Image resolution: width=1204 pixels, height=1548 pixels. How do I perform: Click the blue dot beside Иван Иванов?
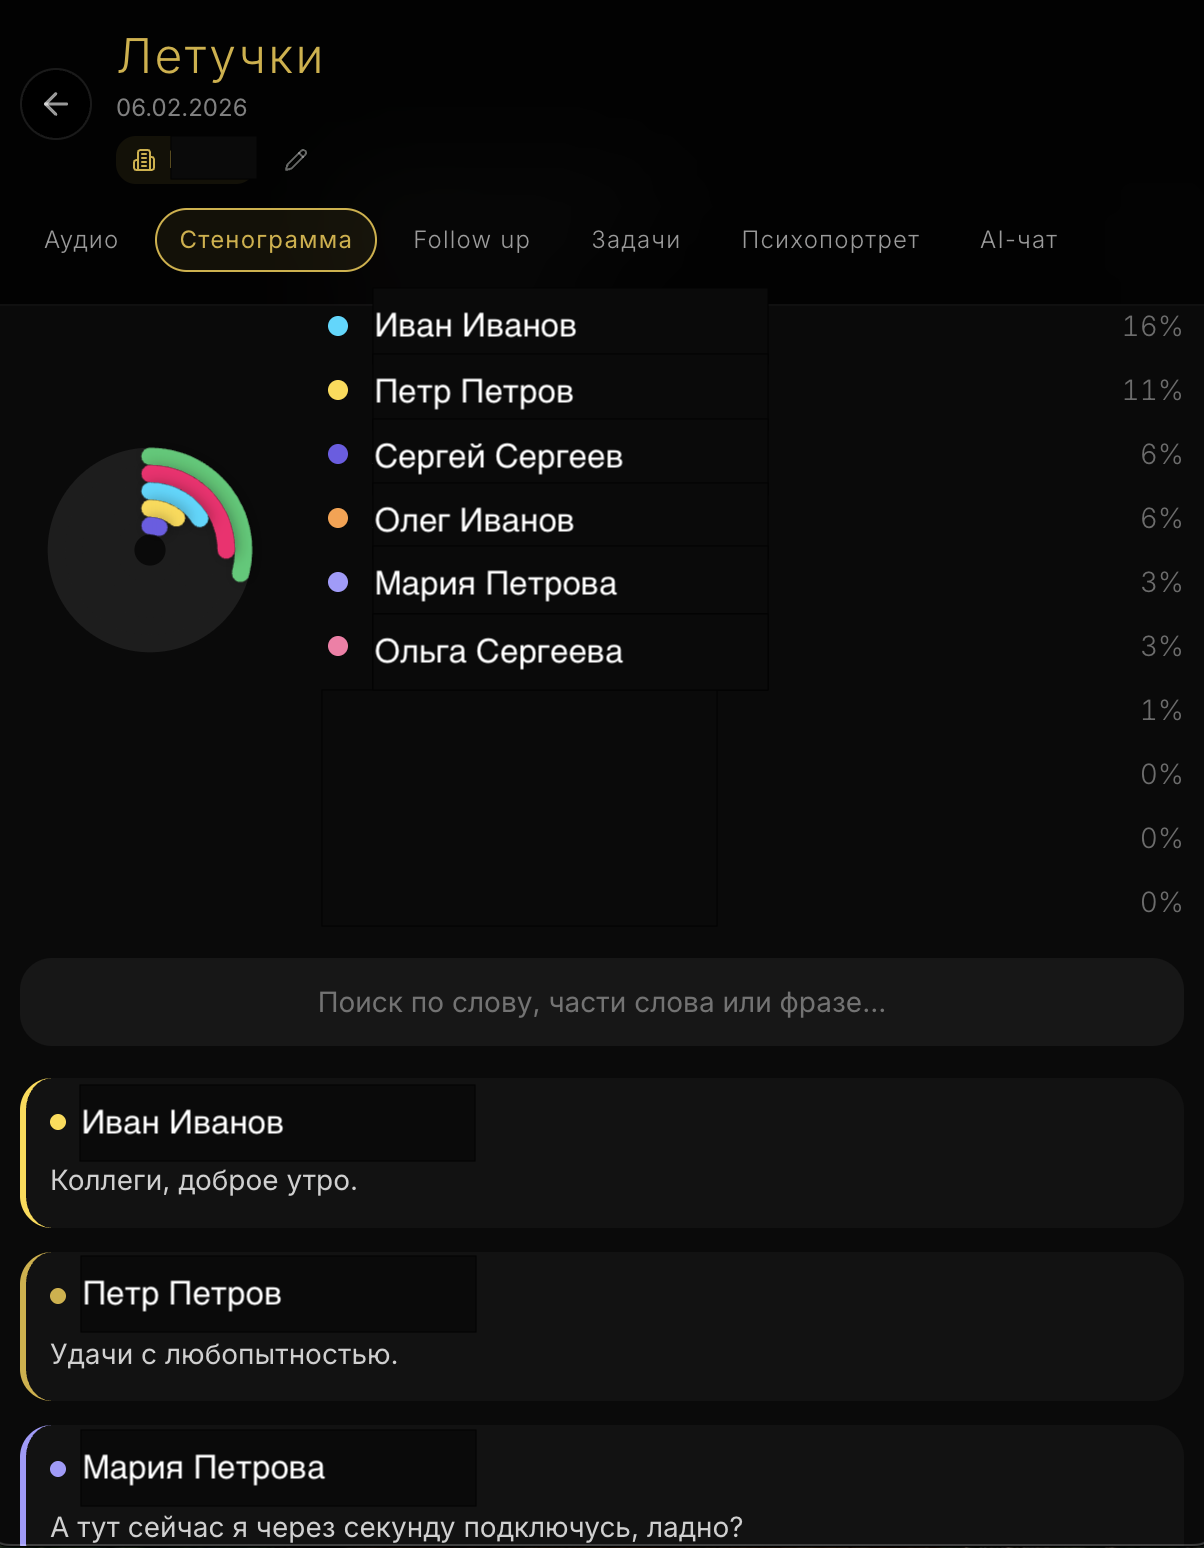[338, 326]
